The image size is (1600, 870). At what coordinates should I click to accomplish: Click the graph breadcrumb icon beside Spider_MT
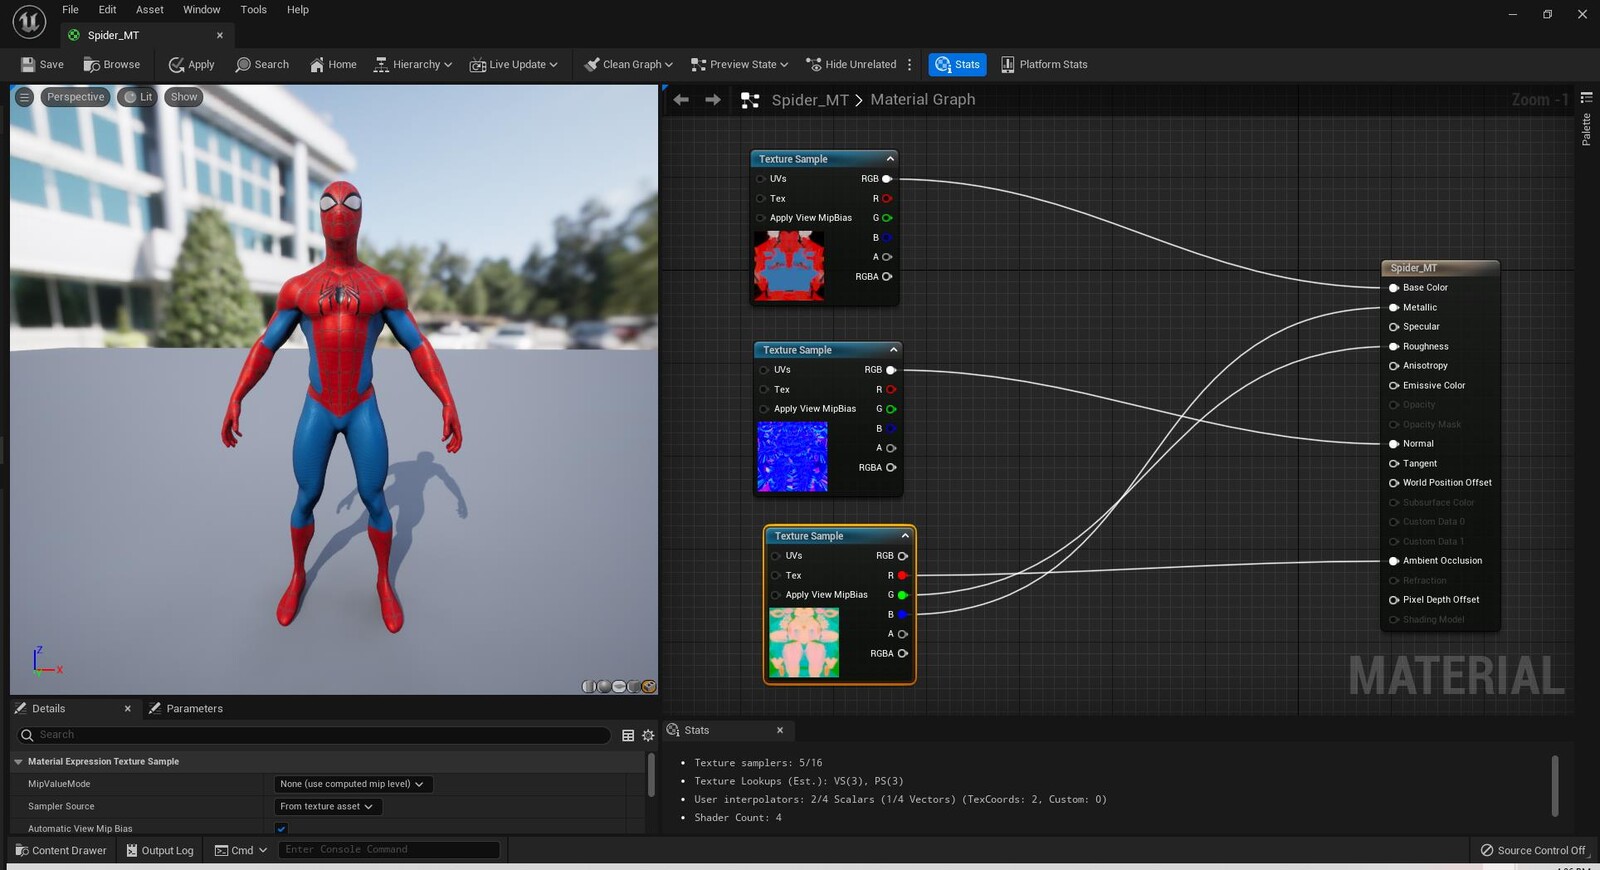[x=750, y=100]
